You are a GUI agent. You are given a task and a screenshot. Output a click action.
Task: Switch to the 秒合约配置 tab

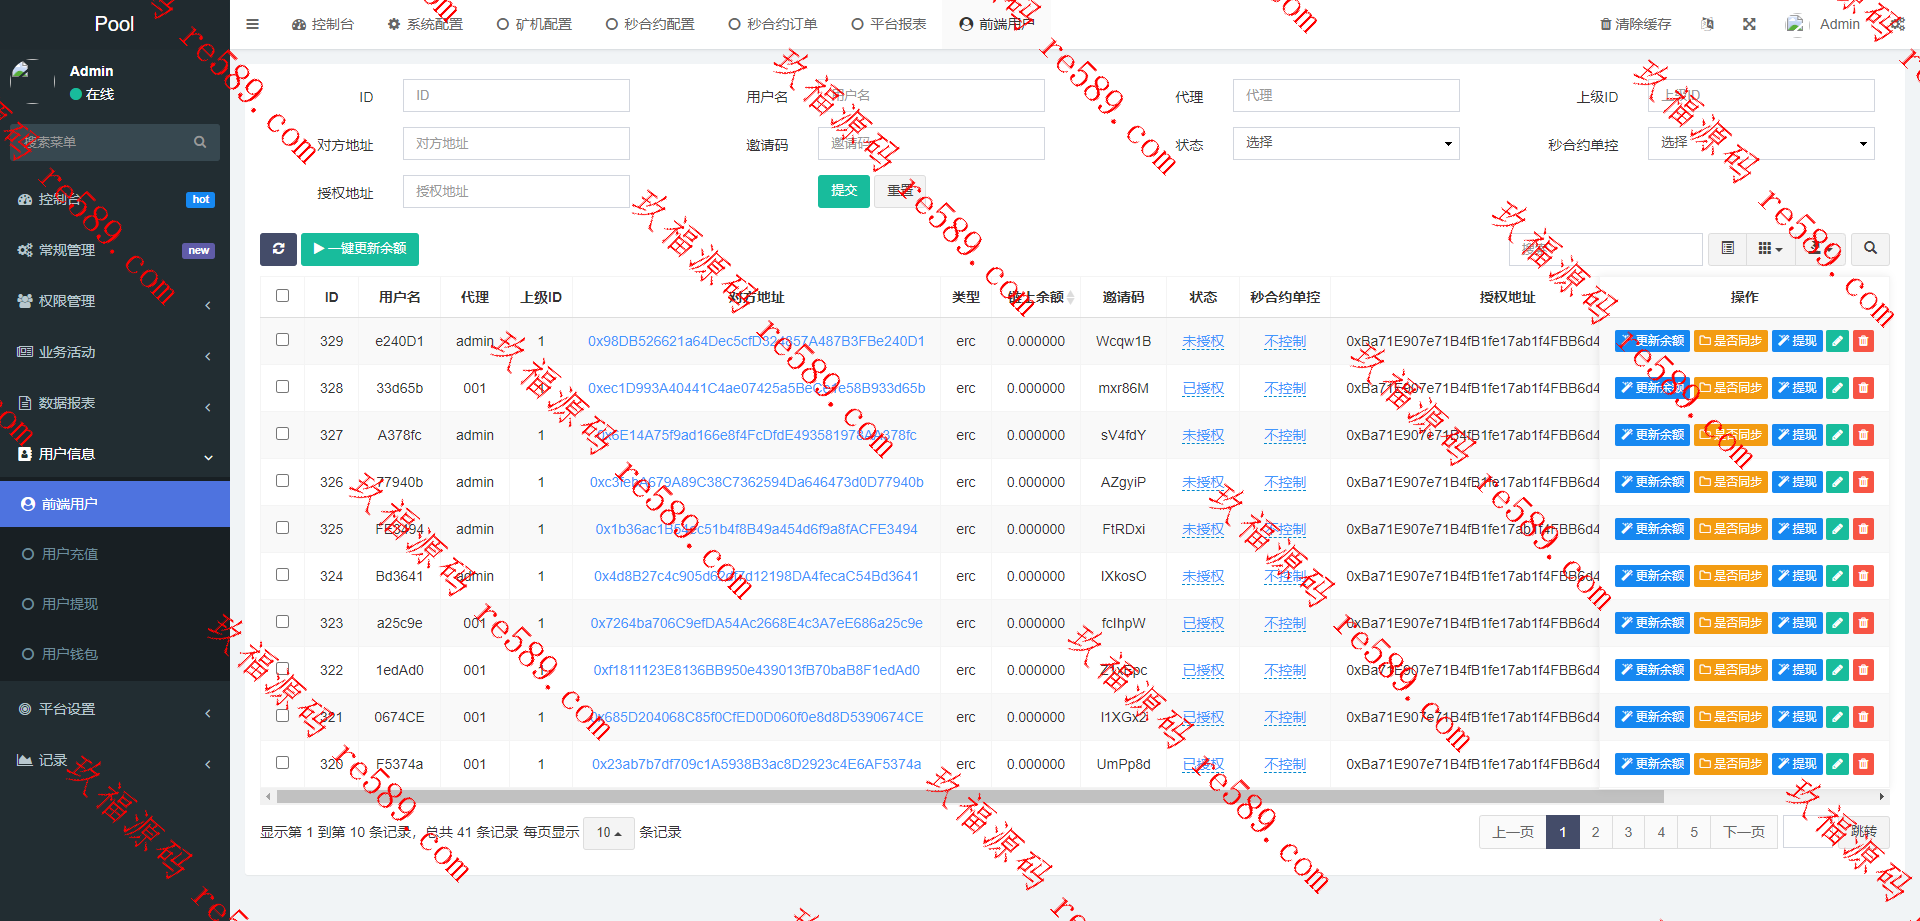click(650, 24)
